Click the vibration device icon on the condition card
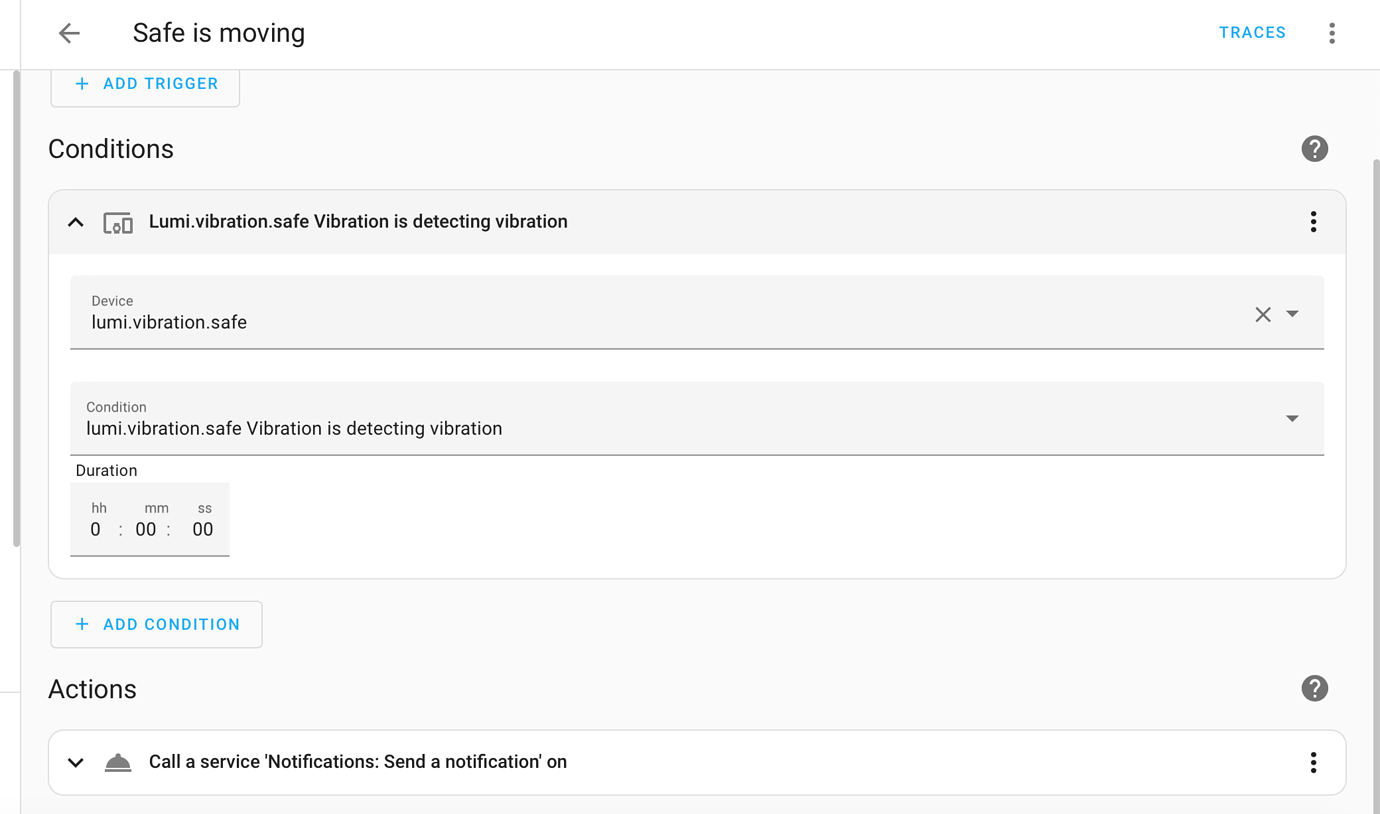The width and height of the screenshot is (1380, 814). coord(117,221)
